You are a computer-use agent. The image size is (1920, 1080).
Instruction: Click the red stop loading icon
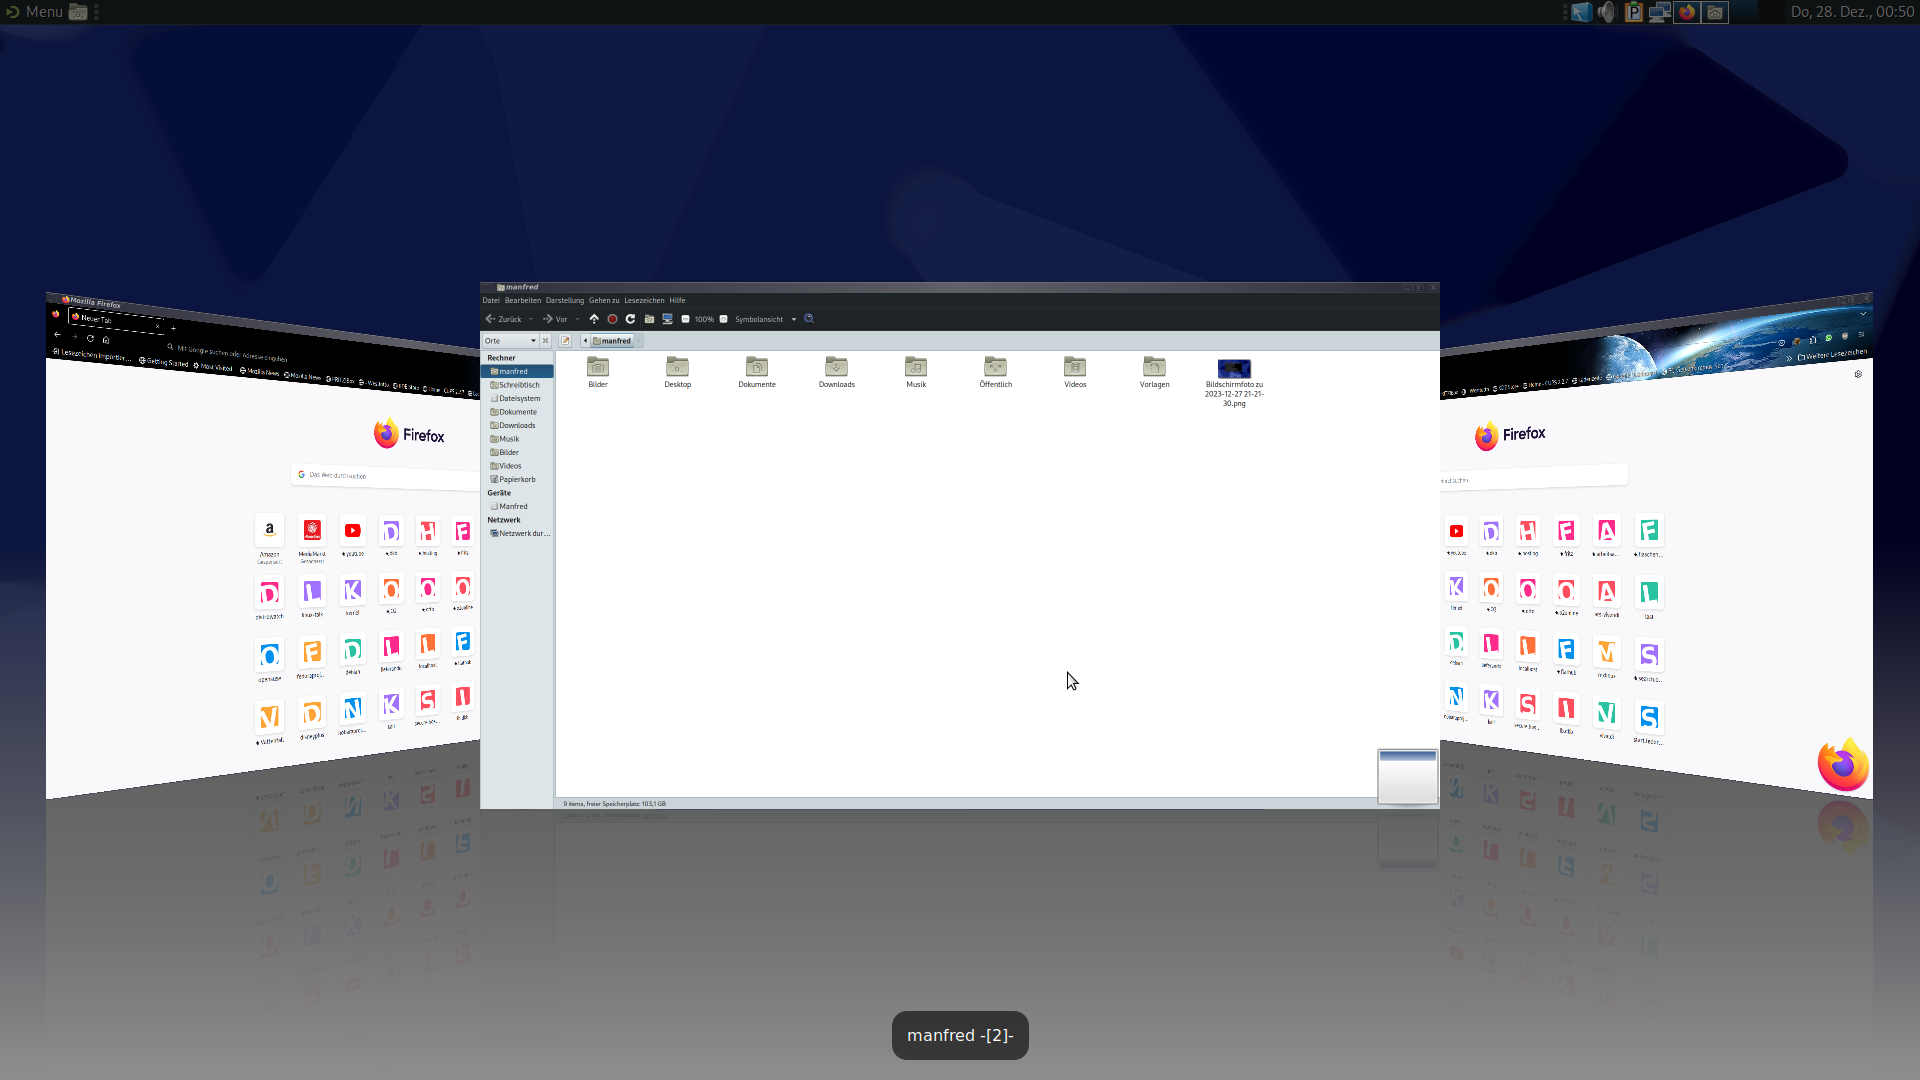point(612,319)
